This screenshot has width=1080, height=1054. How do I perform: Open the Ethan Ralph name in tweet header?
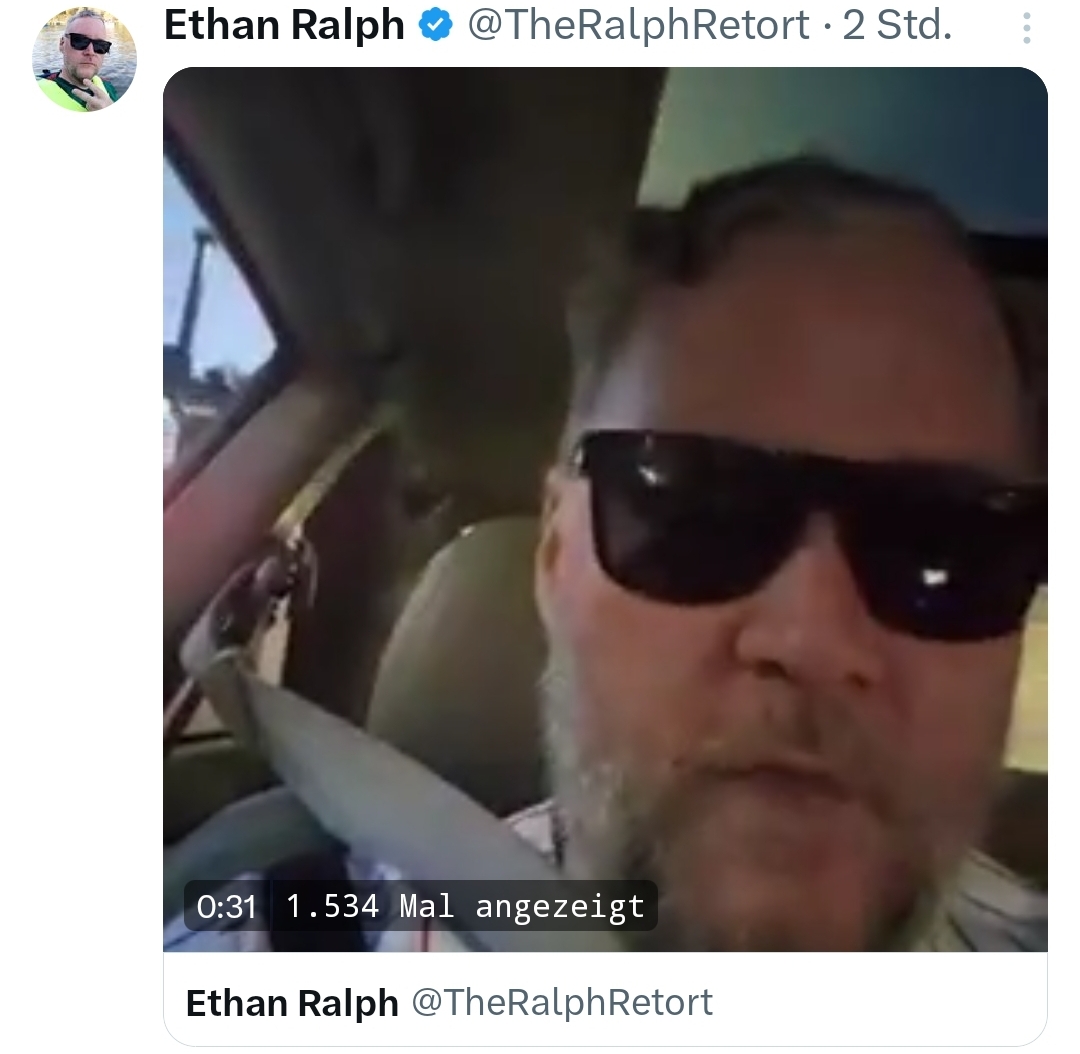[284, 25]
